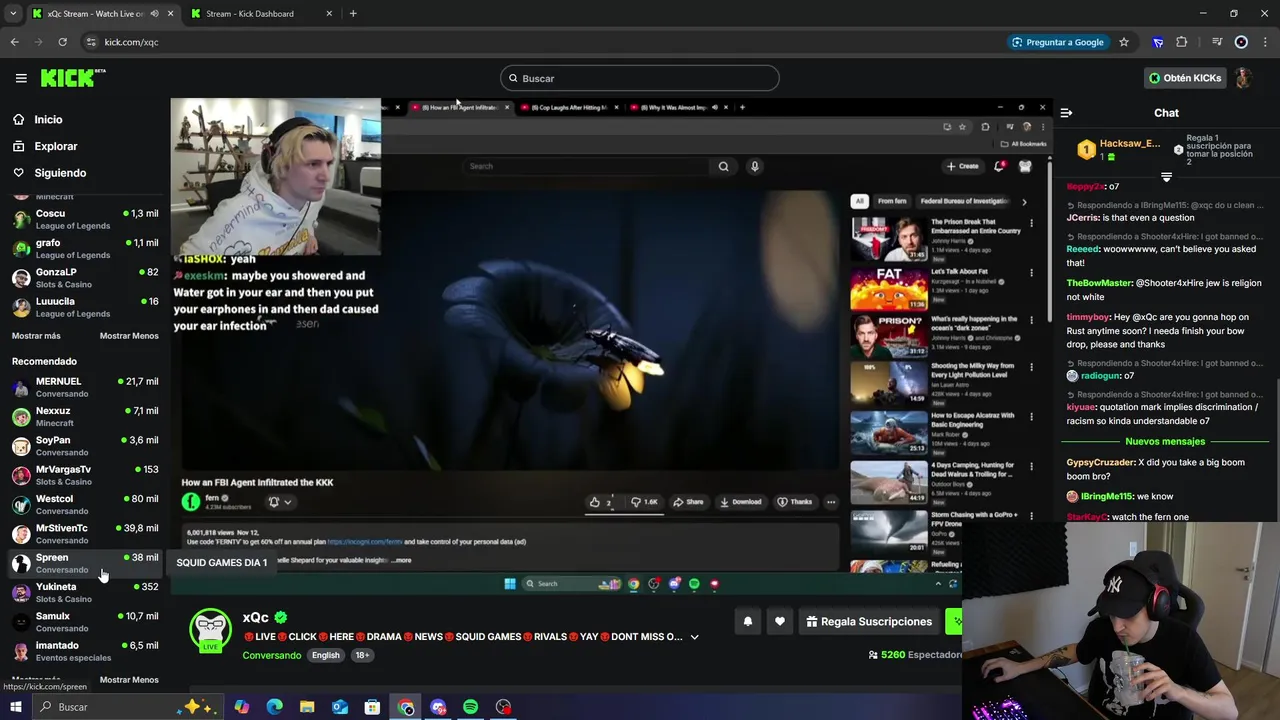
Task: Open Westcol recommended channel
Action: [x=84, y=504]
